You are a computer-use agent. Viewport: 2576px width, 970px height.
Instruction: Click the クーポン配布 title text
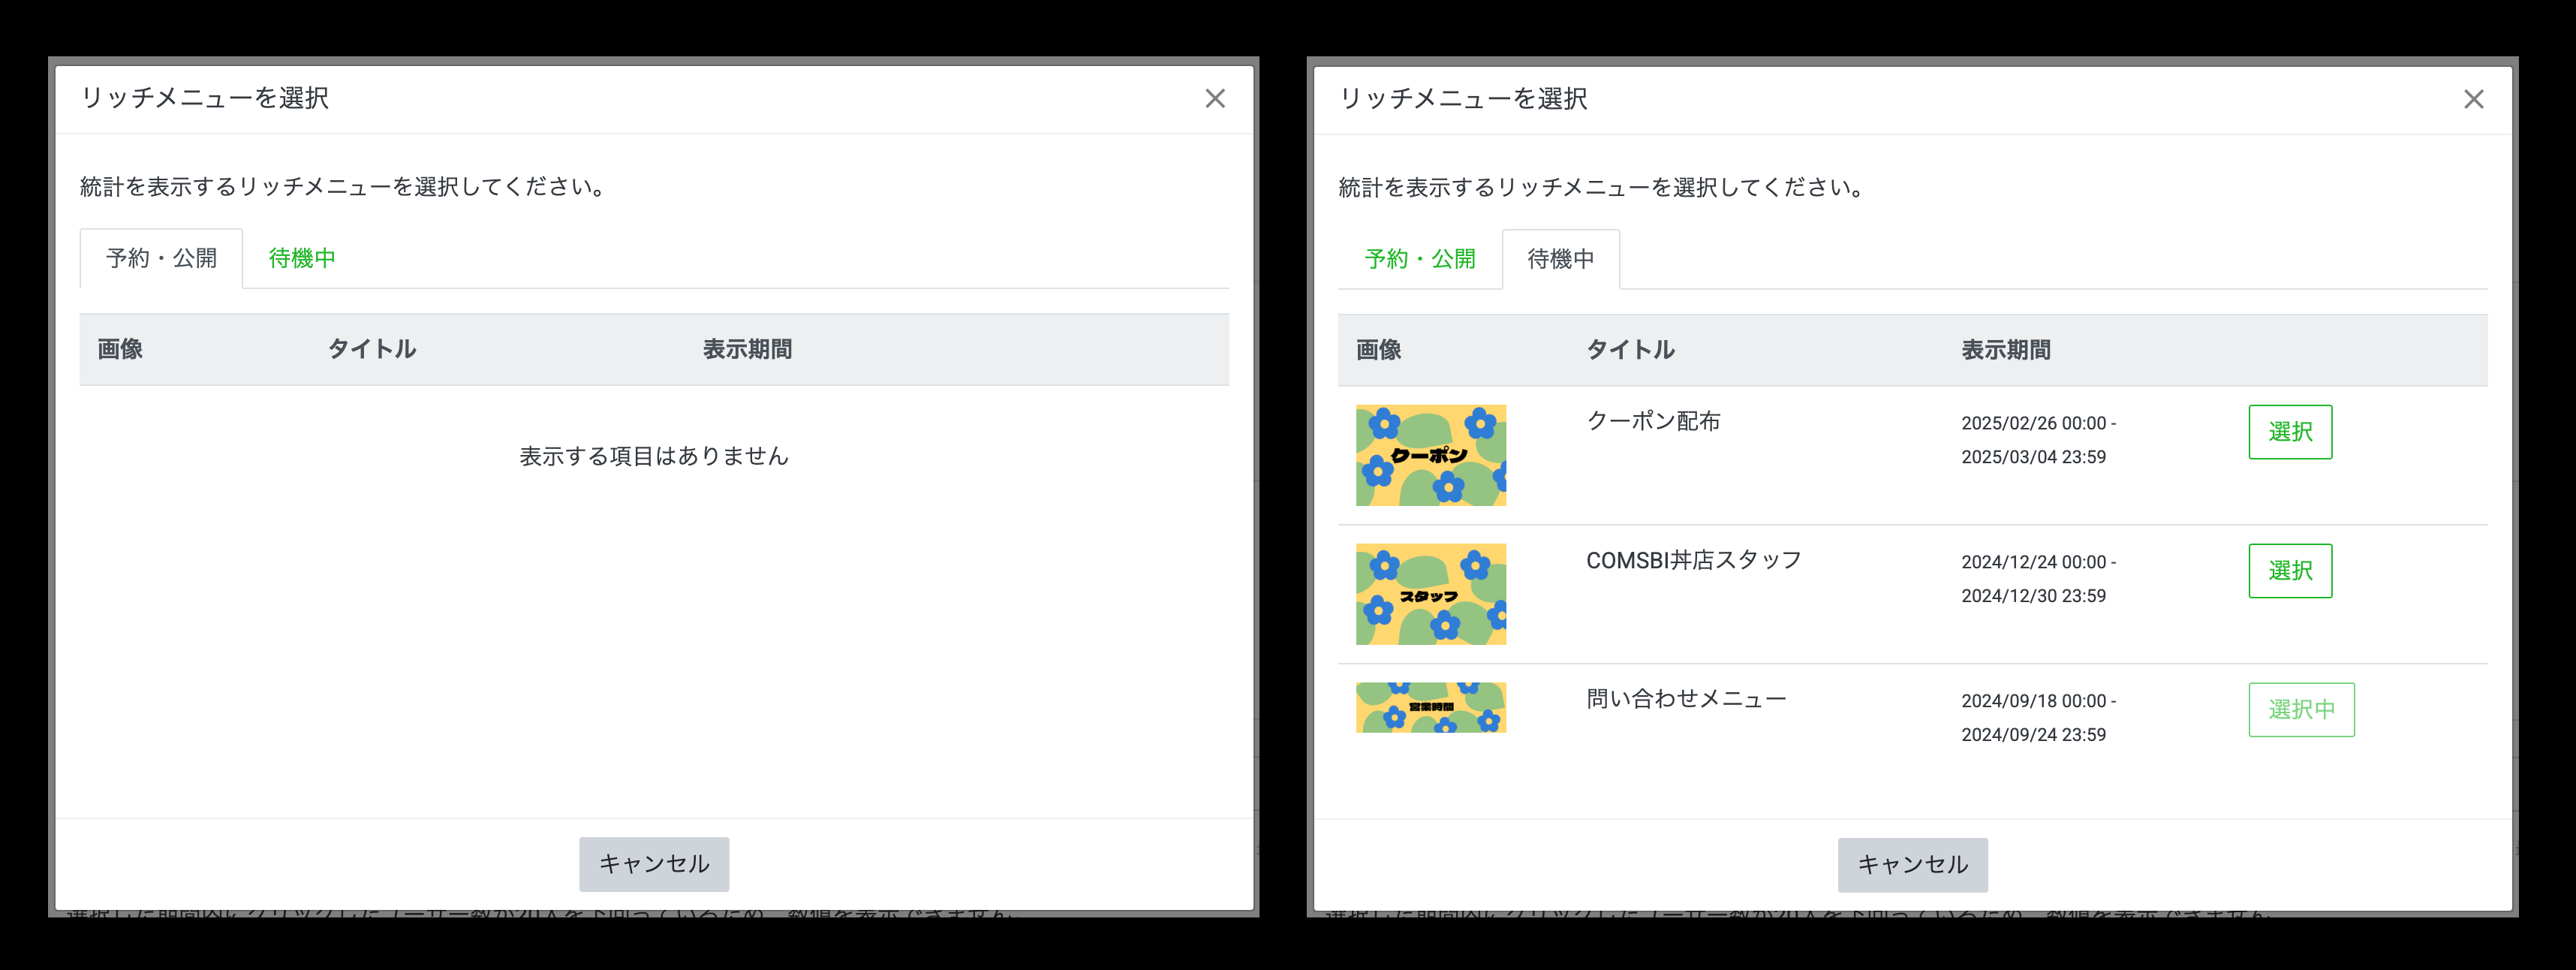point(1653,421)
